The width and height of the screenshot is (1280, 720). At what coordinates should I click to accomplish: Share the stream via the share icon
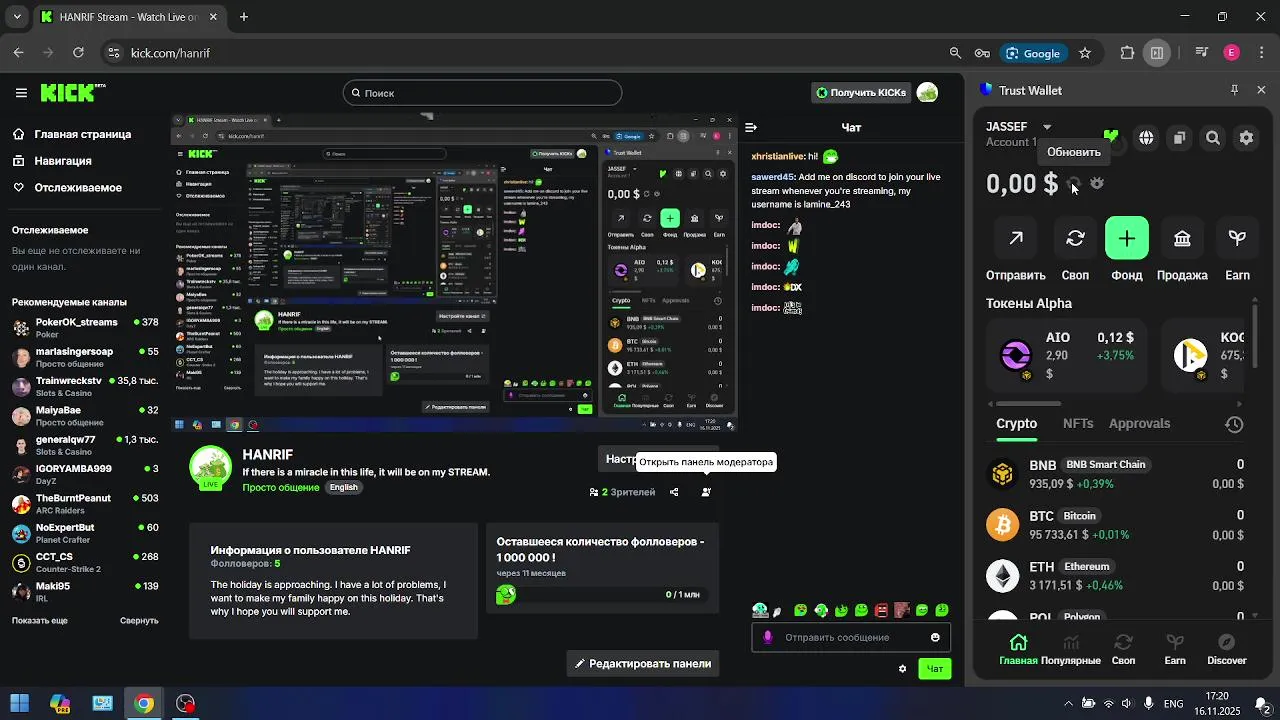click(674, 492)
